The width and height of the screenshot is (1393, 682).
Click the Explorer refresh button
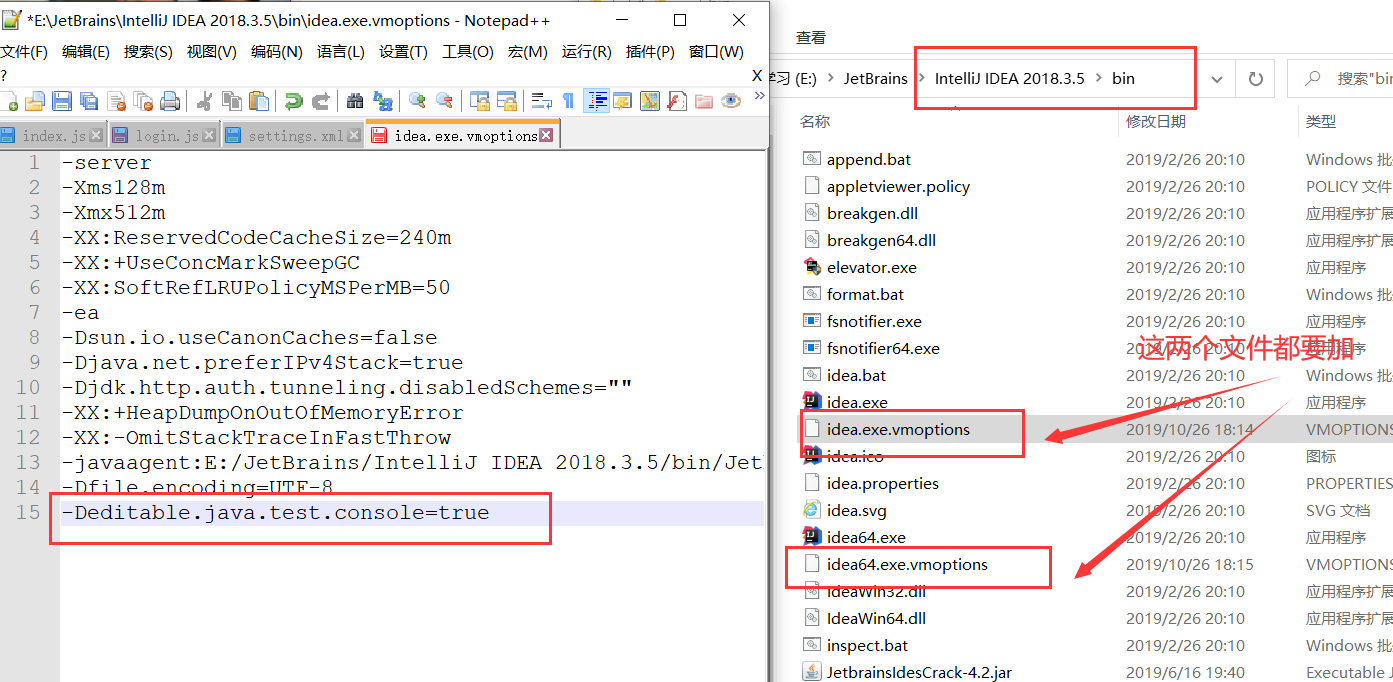[1255, 78]
